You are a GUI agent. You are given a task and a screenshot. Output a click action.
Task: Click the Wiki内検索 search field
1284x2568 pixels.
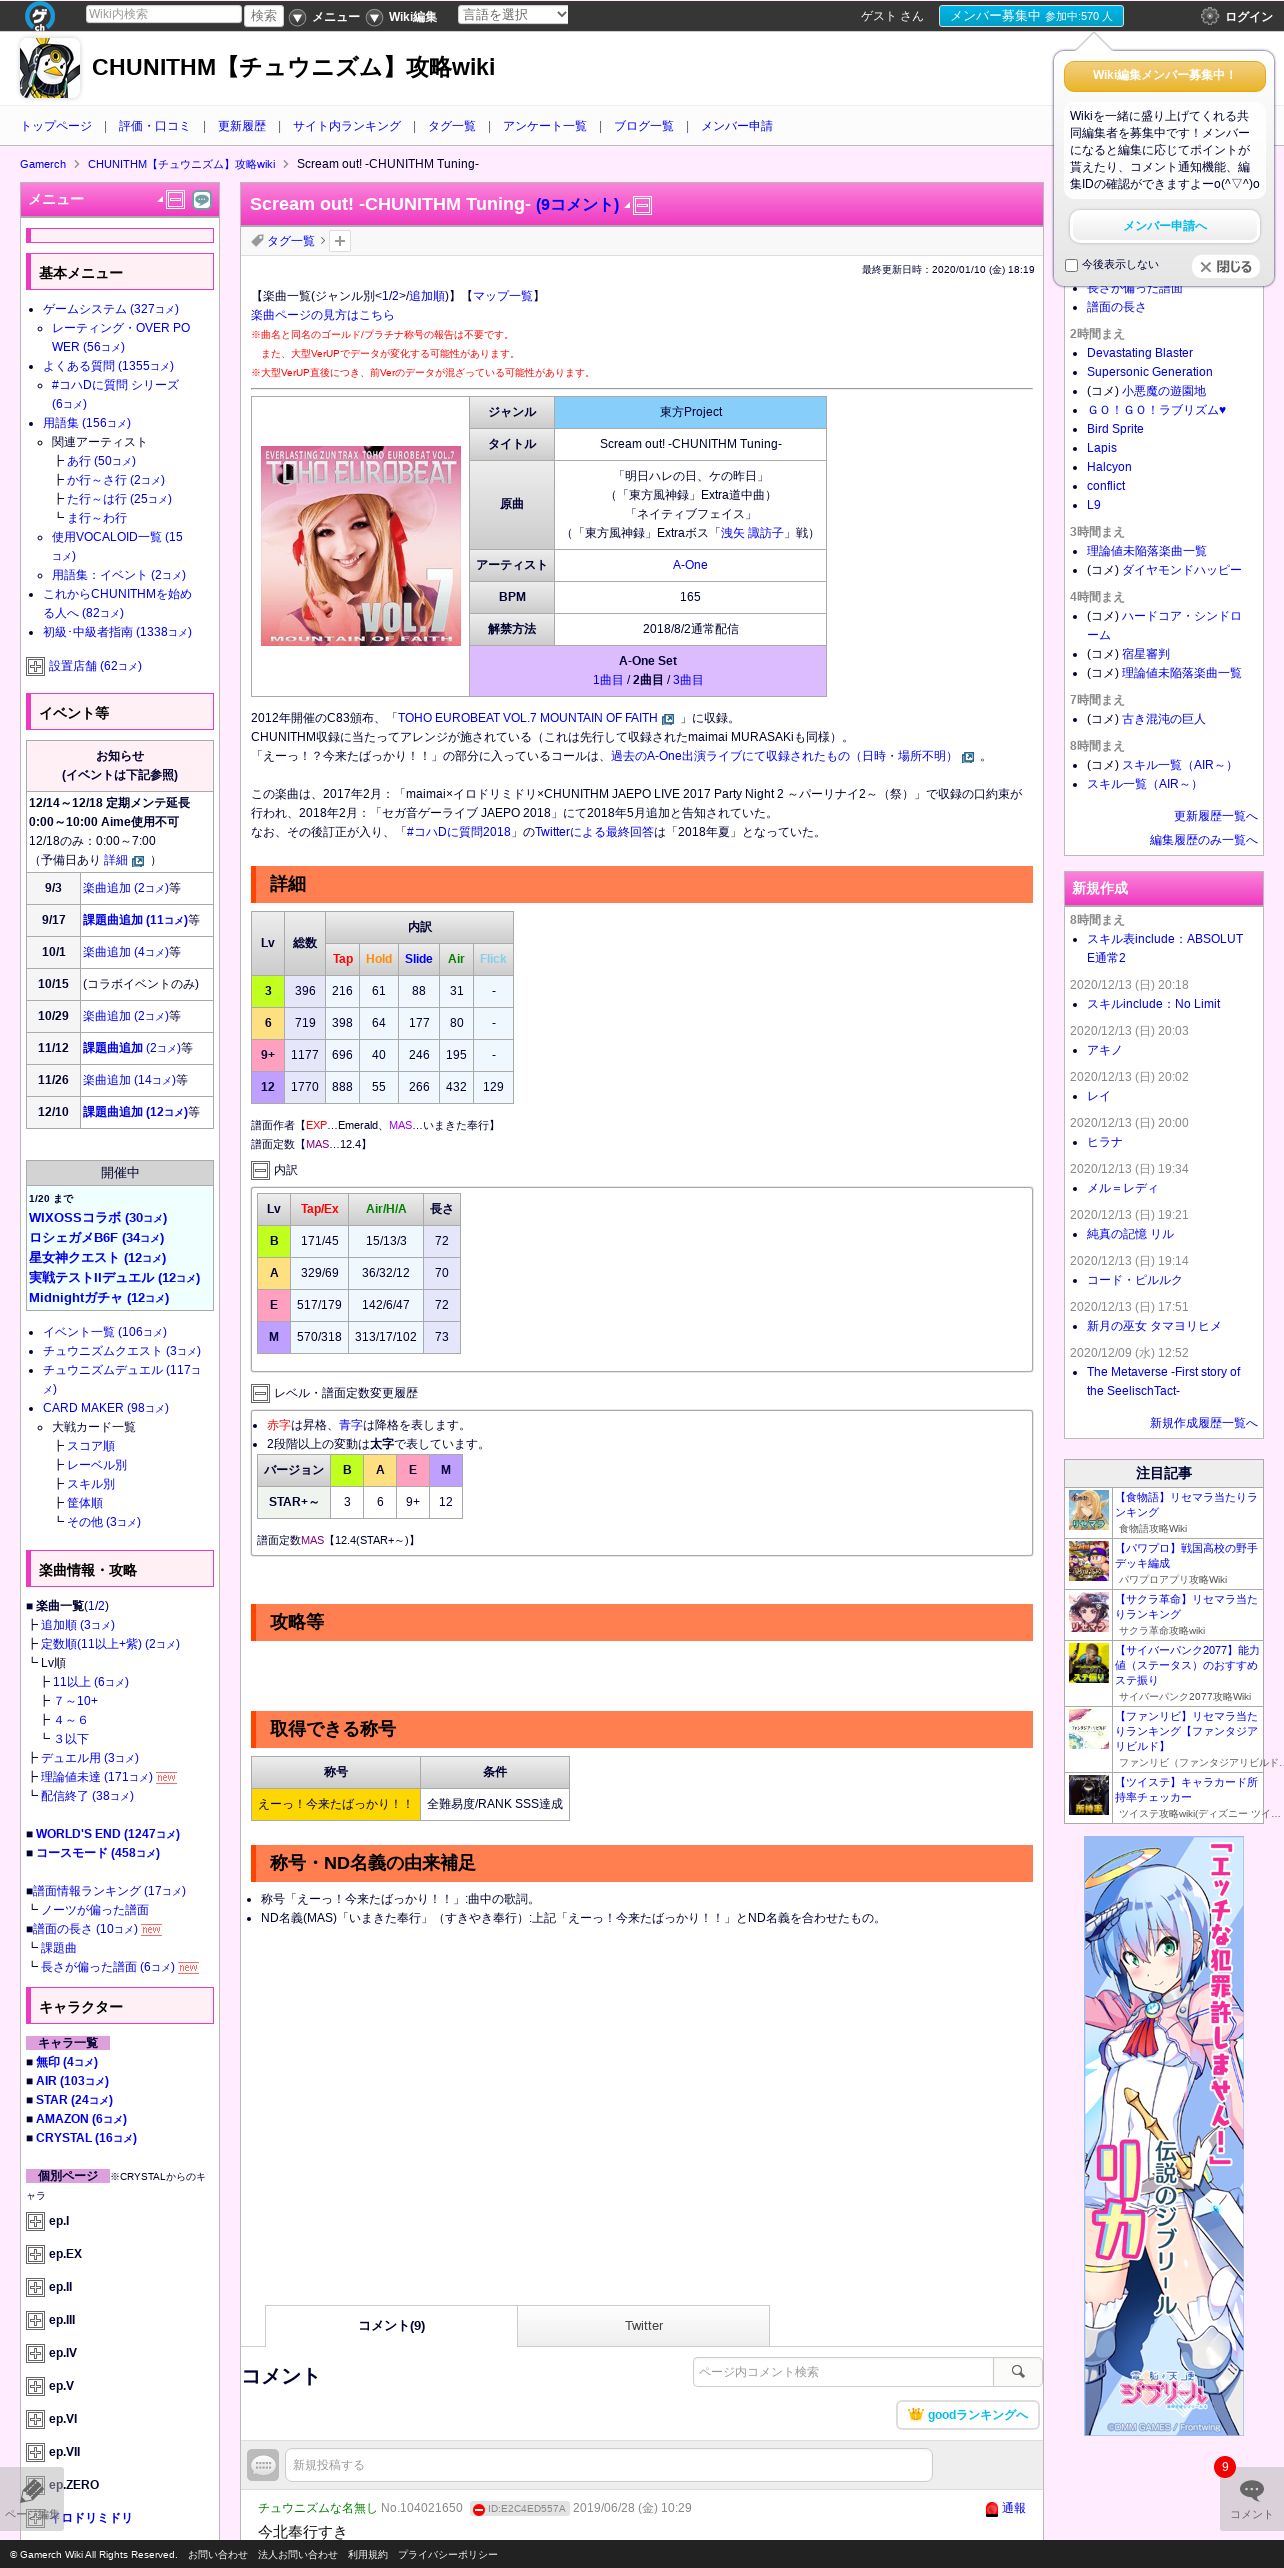coord(163,14)
